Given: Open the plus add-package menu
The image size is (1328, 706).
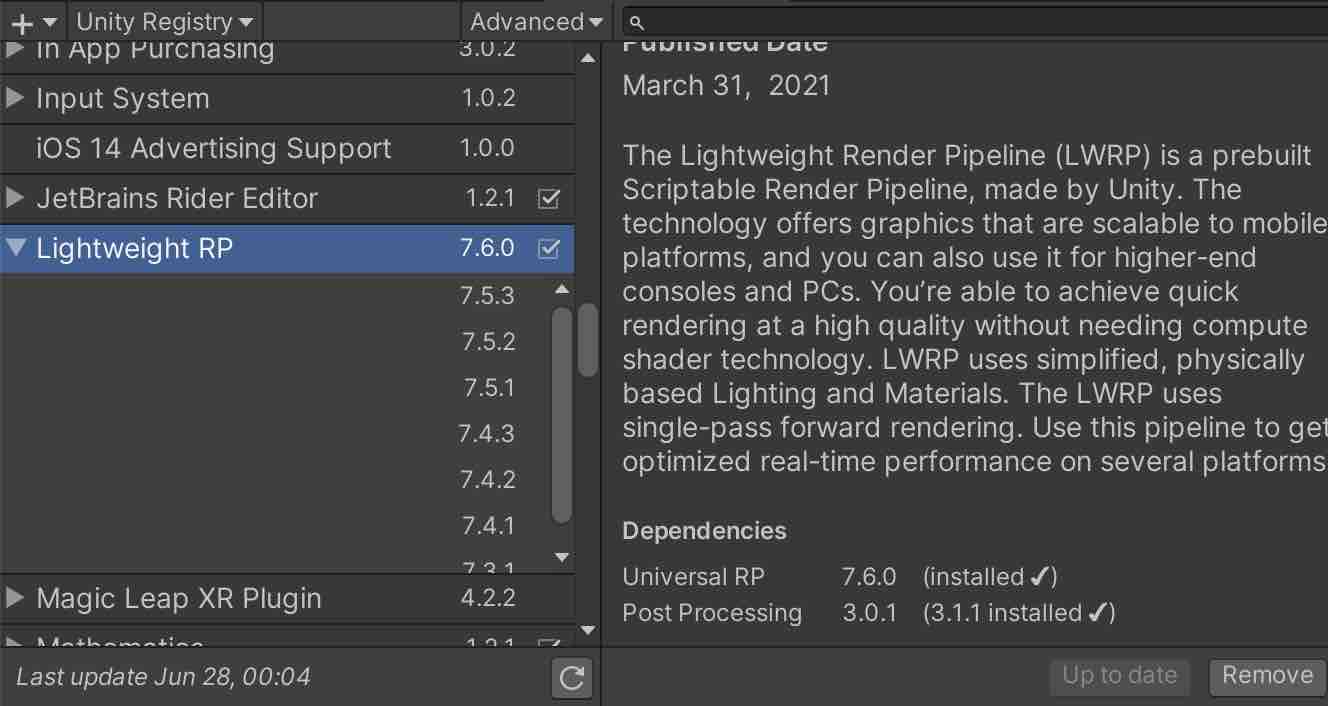Looking at the screenshot, I should pos(33,21).
